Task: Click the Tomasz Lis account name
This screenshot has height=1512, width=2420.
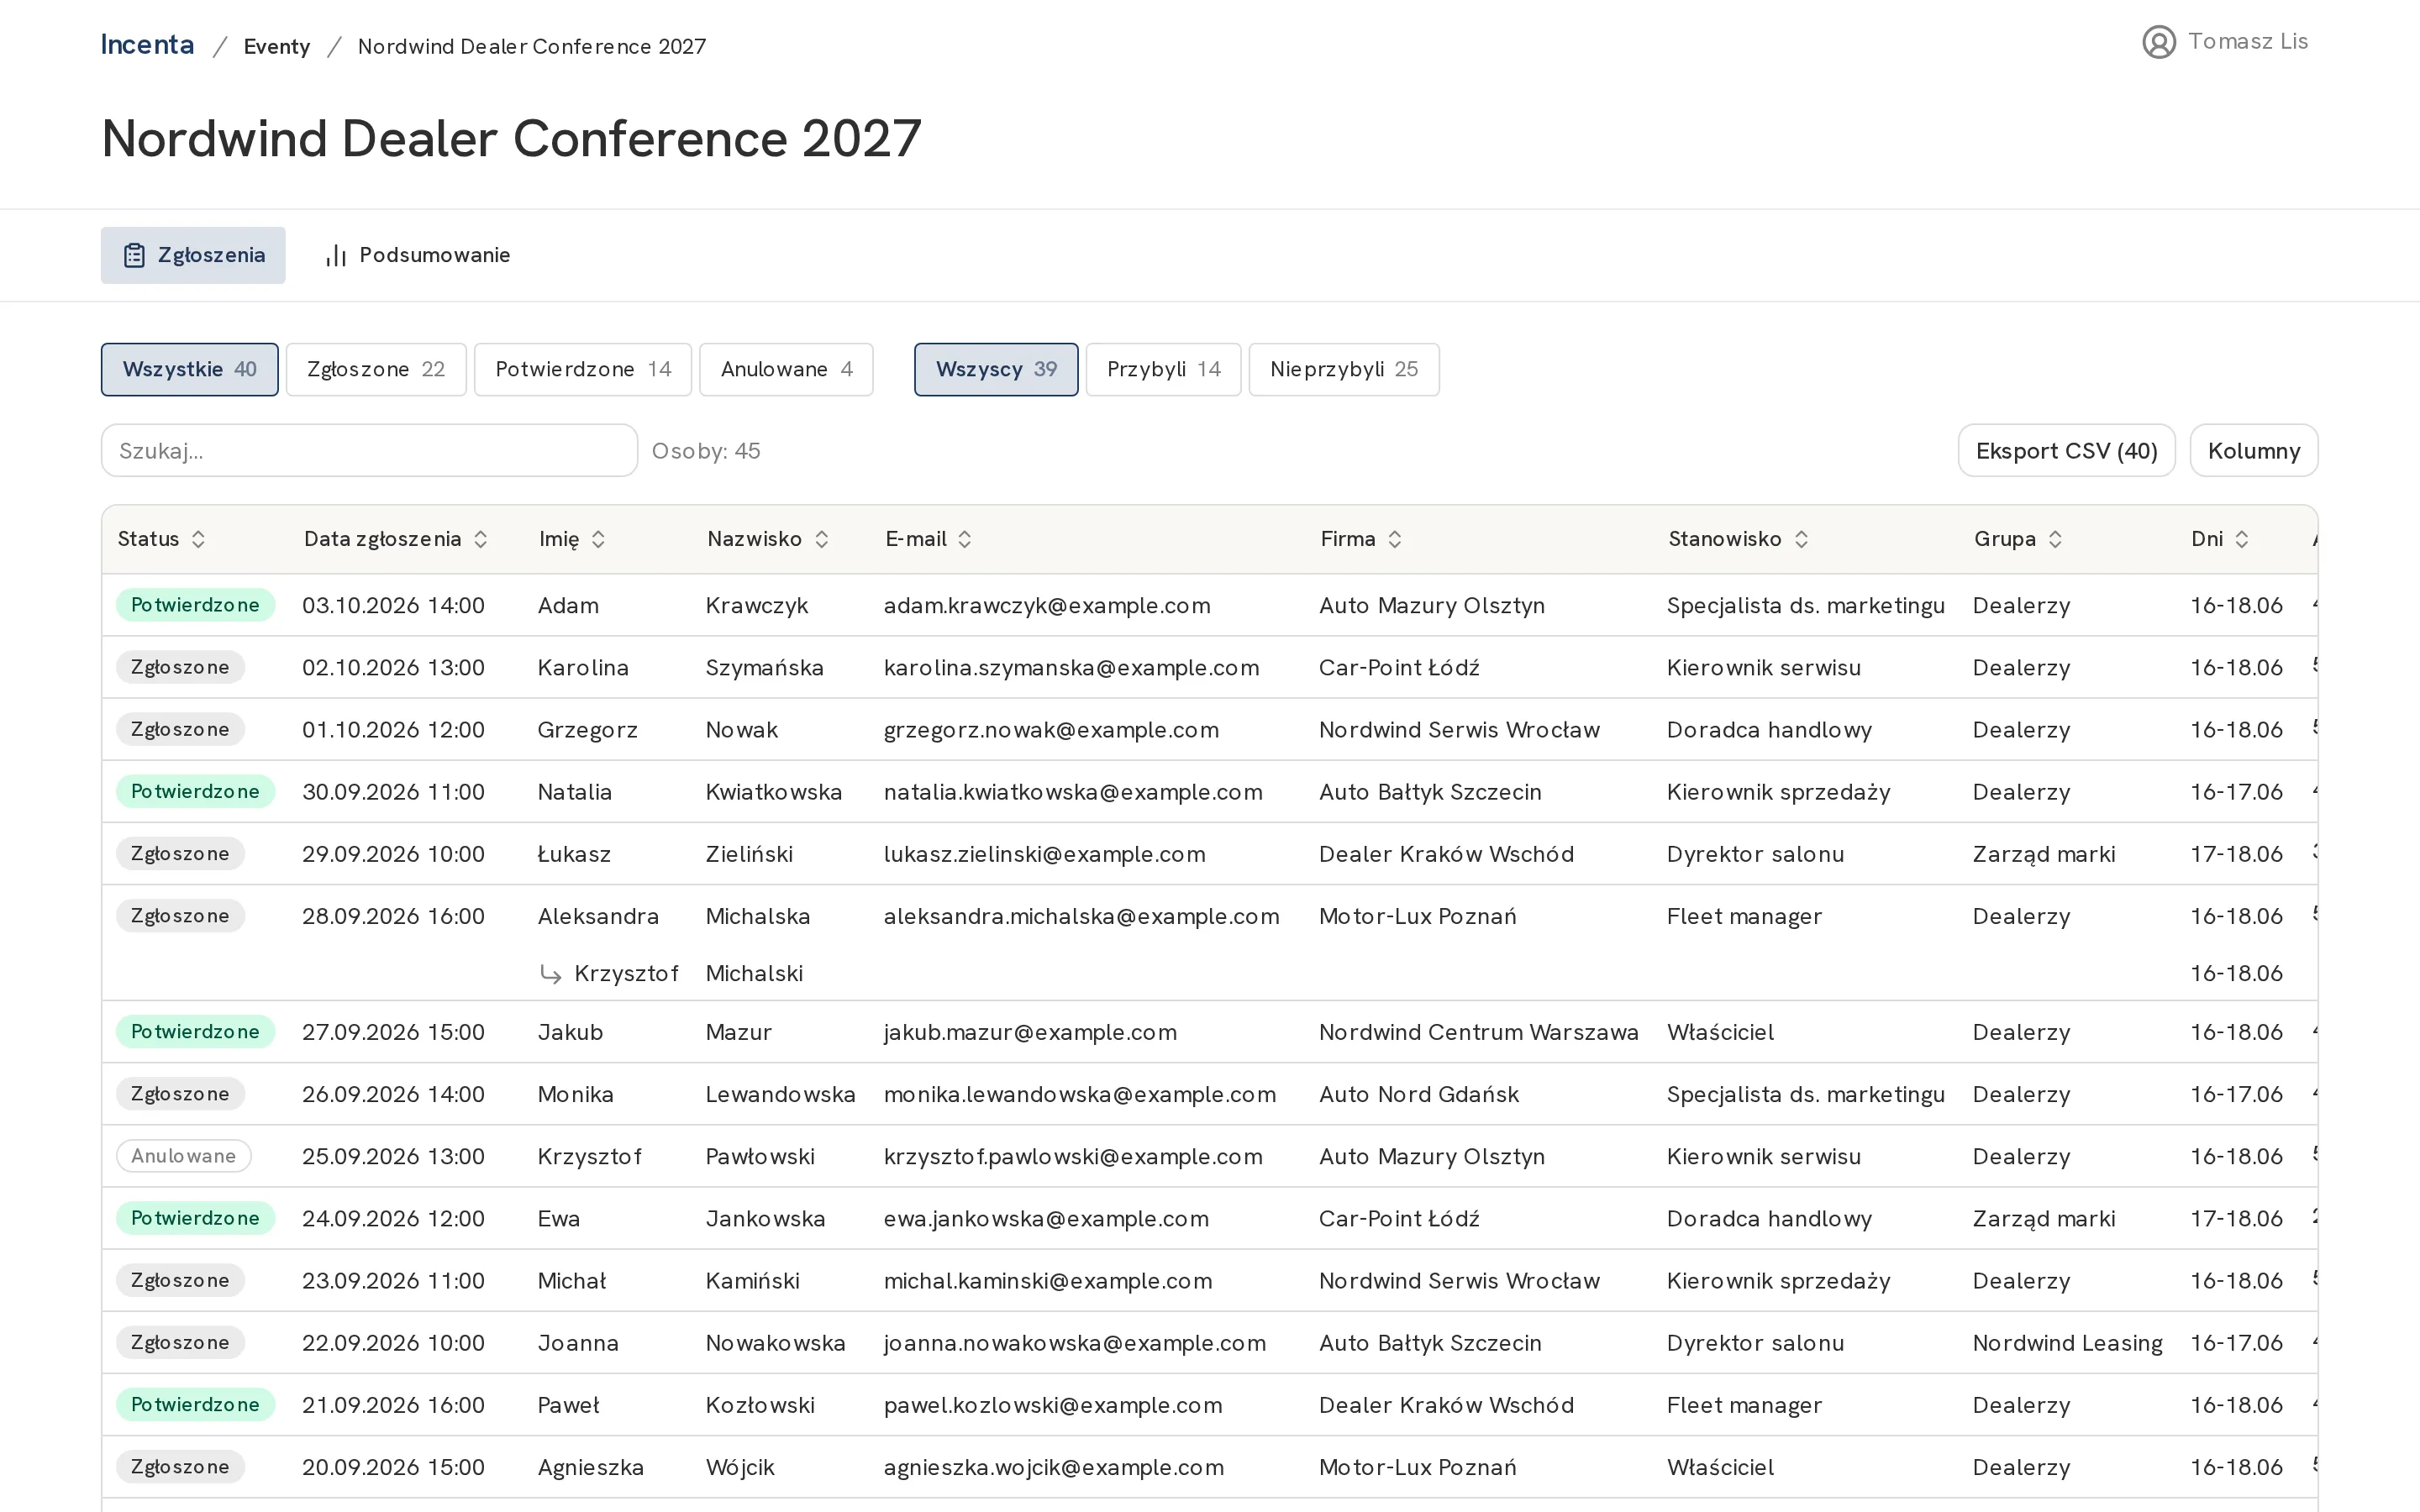Action: pos(2247,42)
